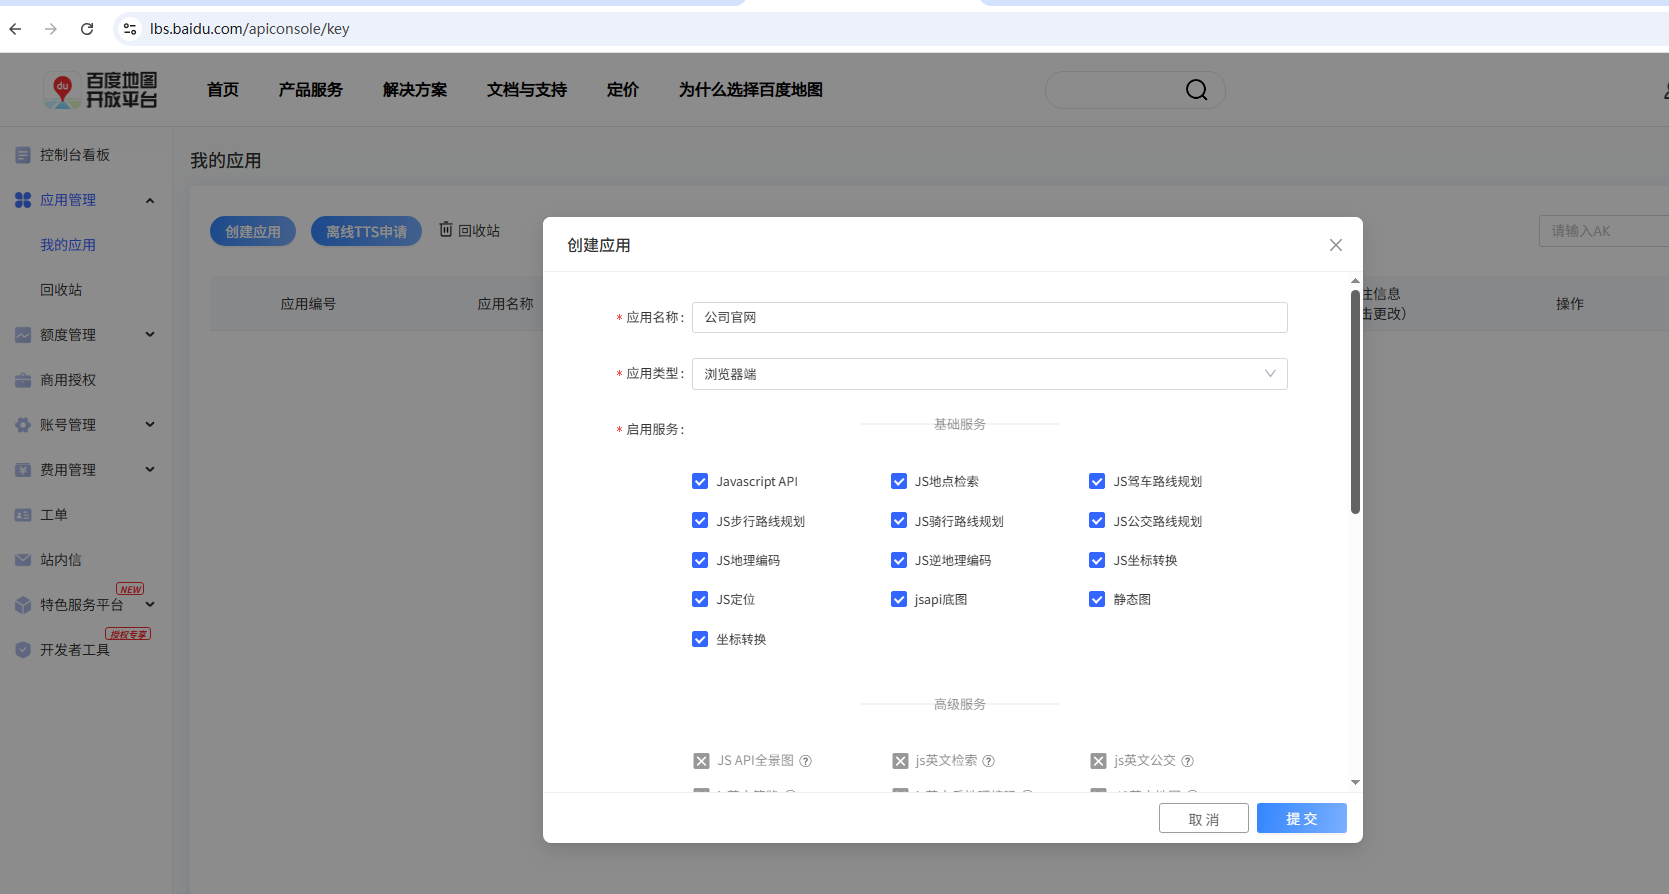
Task: Open the 应用类型 dropdown
Action: click(989, 374)
